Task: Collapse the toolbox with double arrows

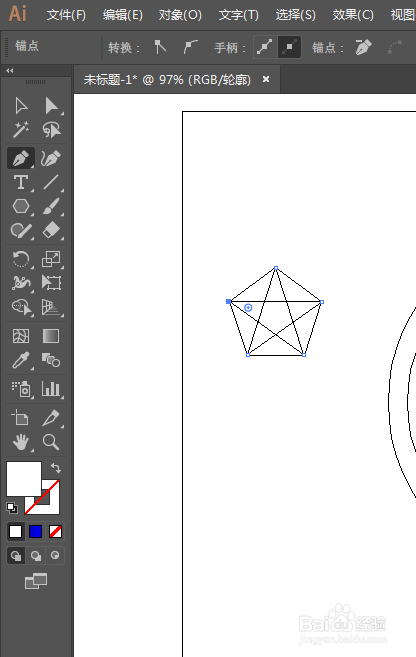Action: [x=10, y=71]
